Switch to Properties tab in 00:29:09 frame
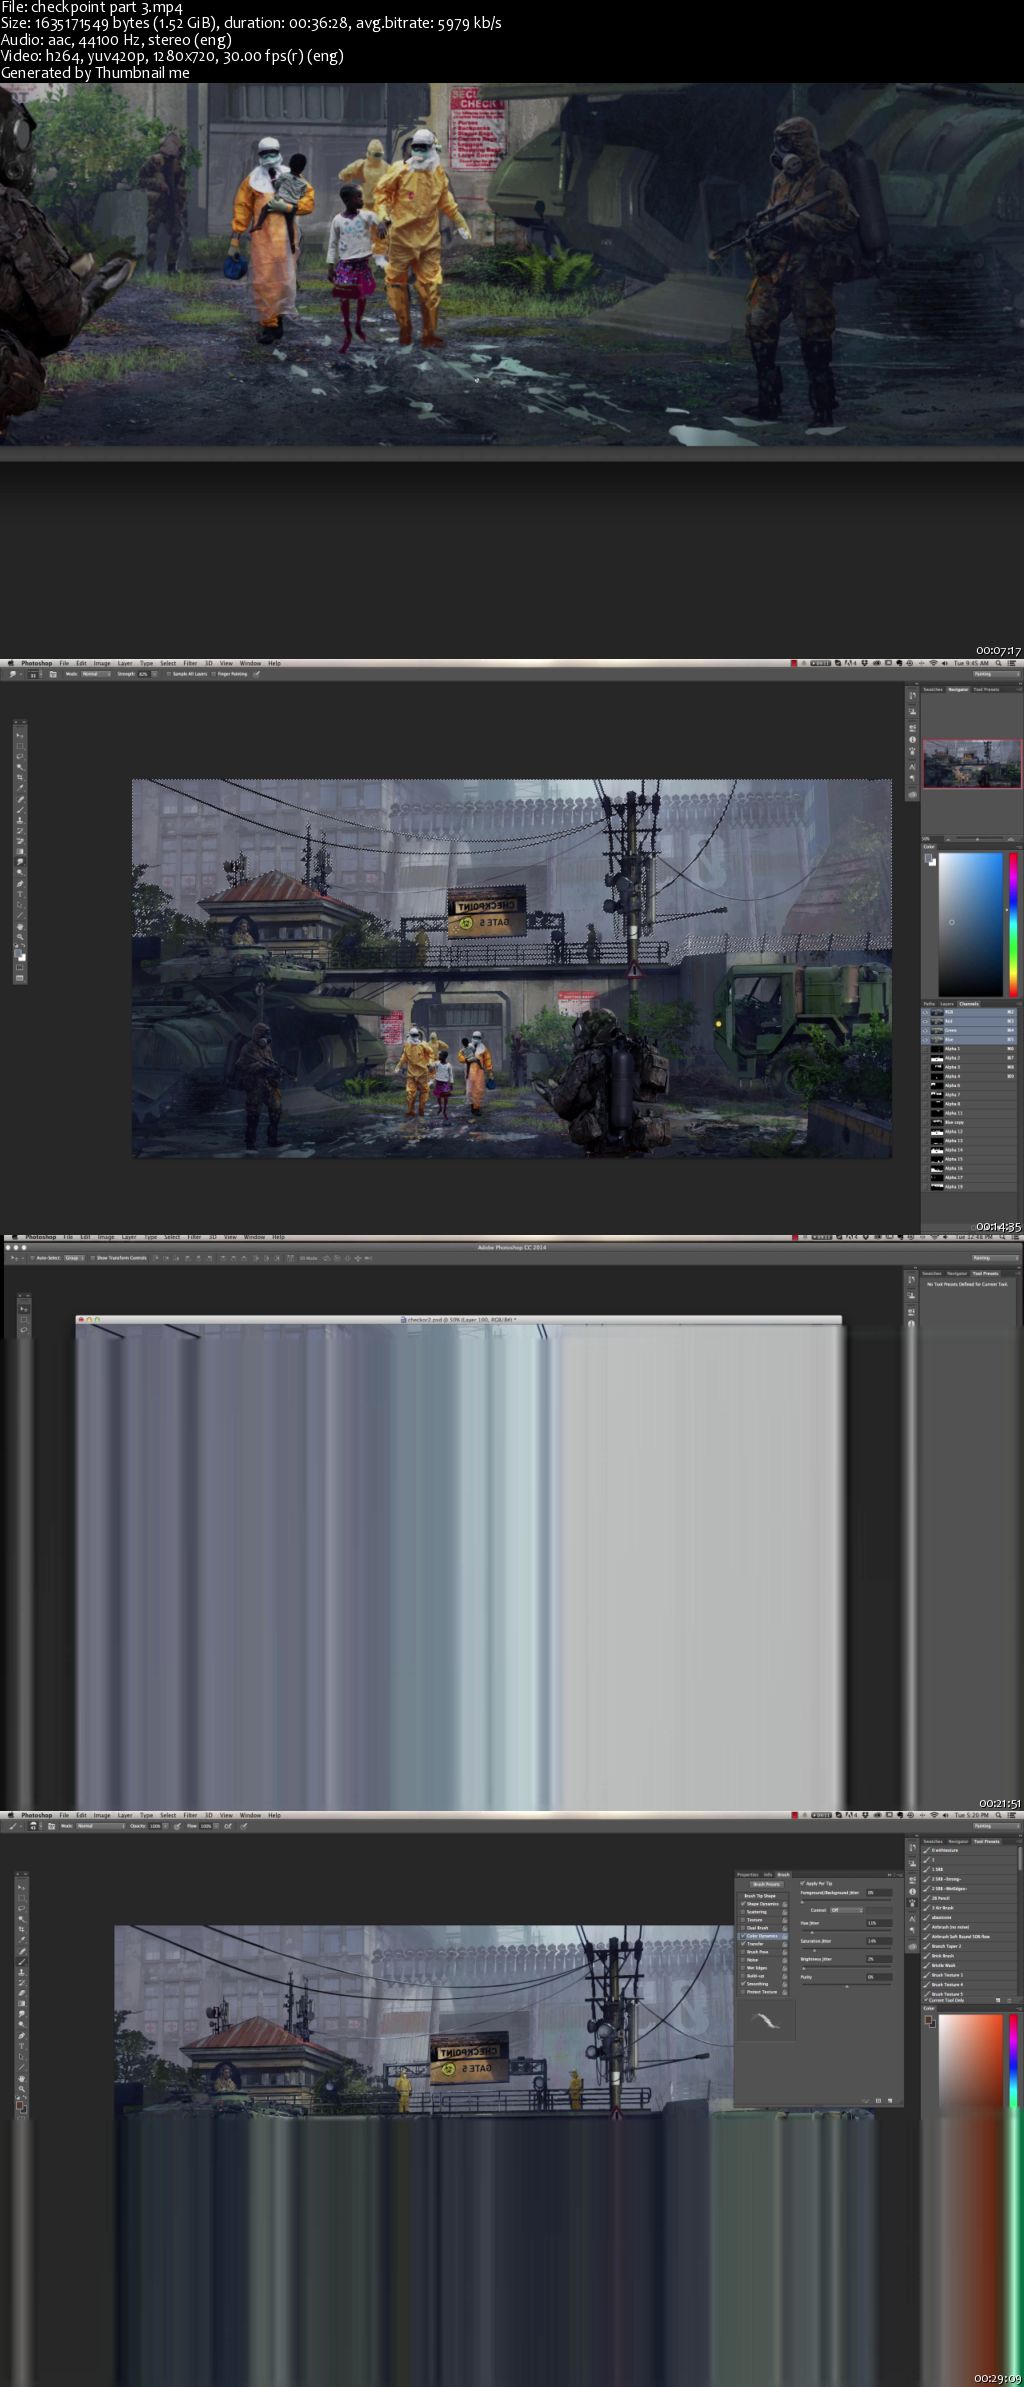Image resolution: width=1024 pixels, height=2387 pixels. (x=748, y=1874)
